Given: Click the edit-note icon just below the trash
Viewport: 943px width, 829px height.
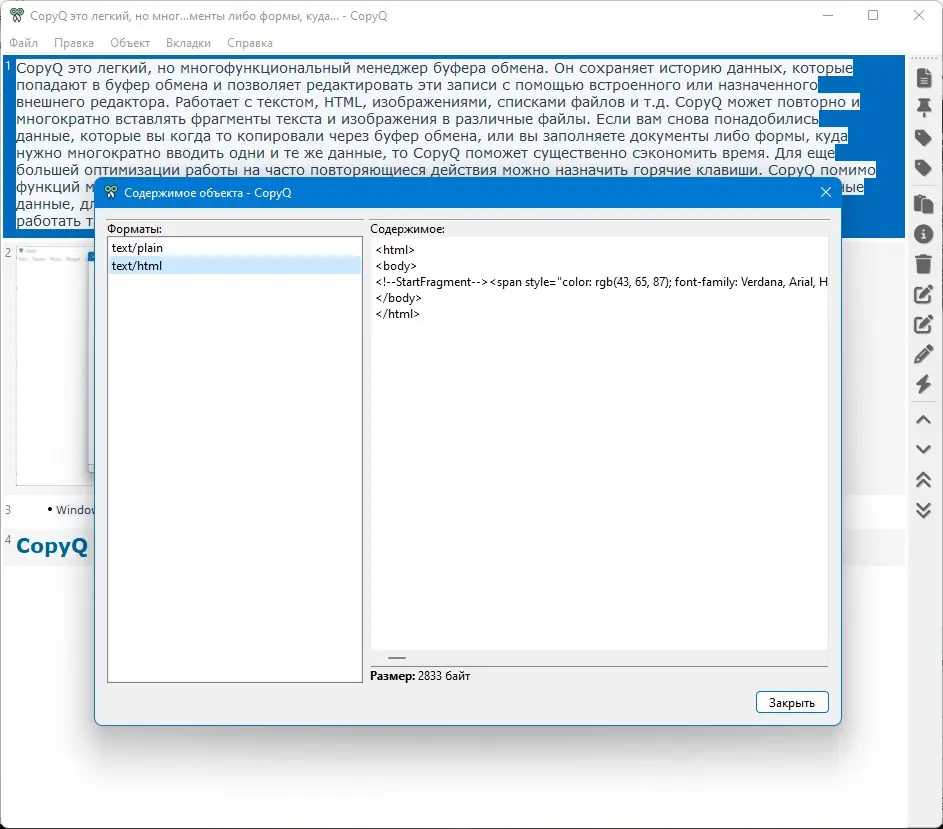Looking at the screenshot, I should point(924,294).
